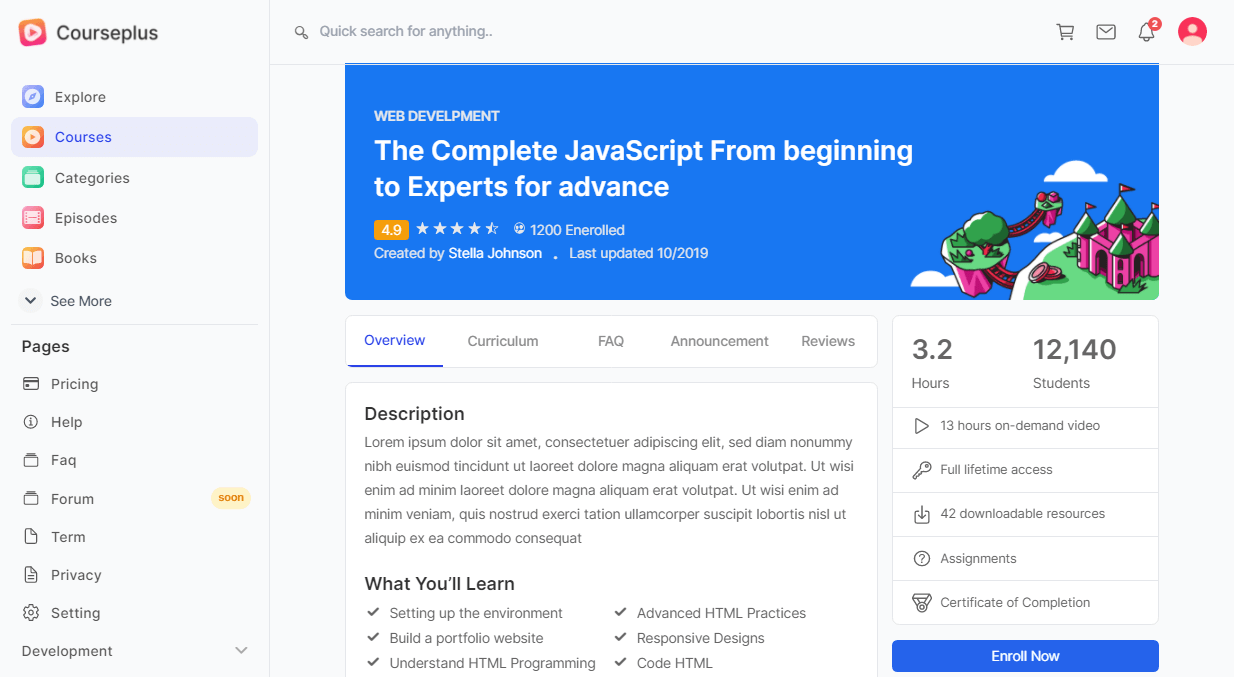Click the Books sidebar icon
The image size is (1234, 677).
pyautogui.click(x=33, y=258)
